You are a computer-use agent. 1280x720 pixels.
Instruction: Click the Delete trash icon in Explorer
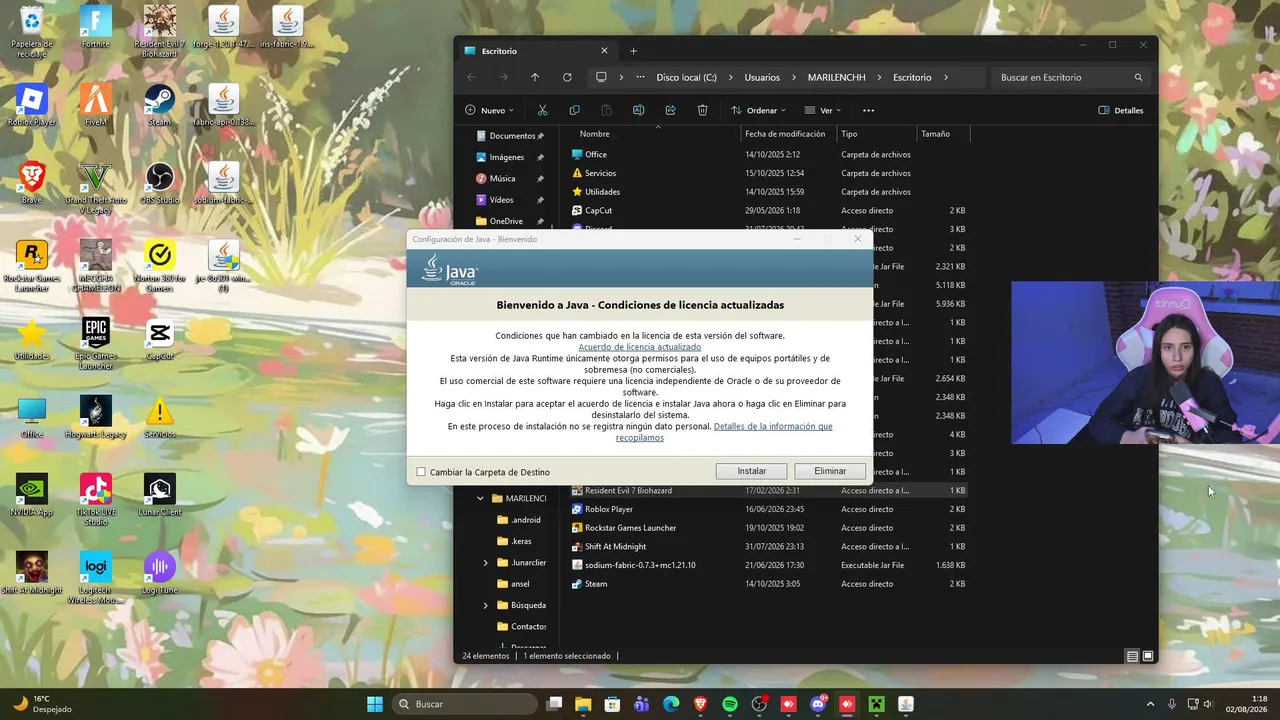click(702, 110)
